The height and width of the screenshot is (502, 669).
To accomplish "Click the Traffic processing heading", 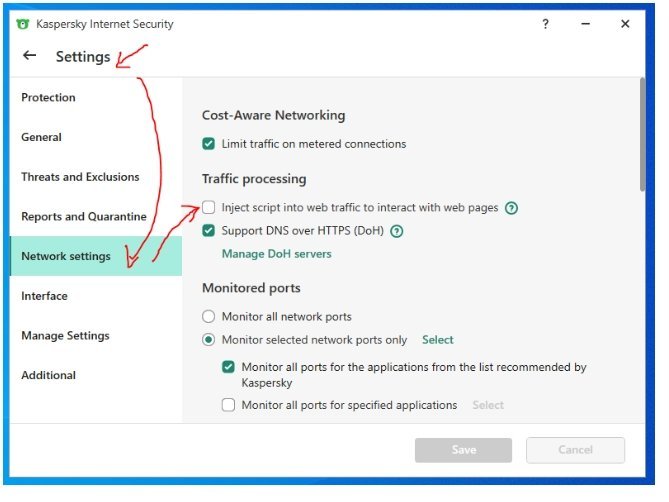I will [254, 179].
